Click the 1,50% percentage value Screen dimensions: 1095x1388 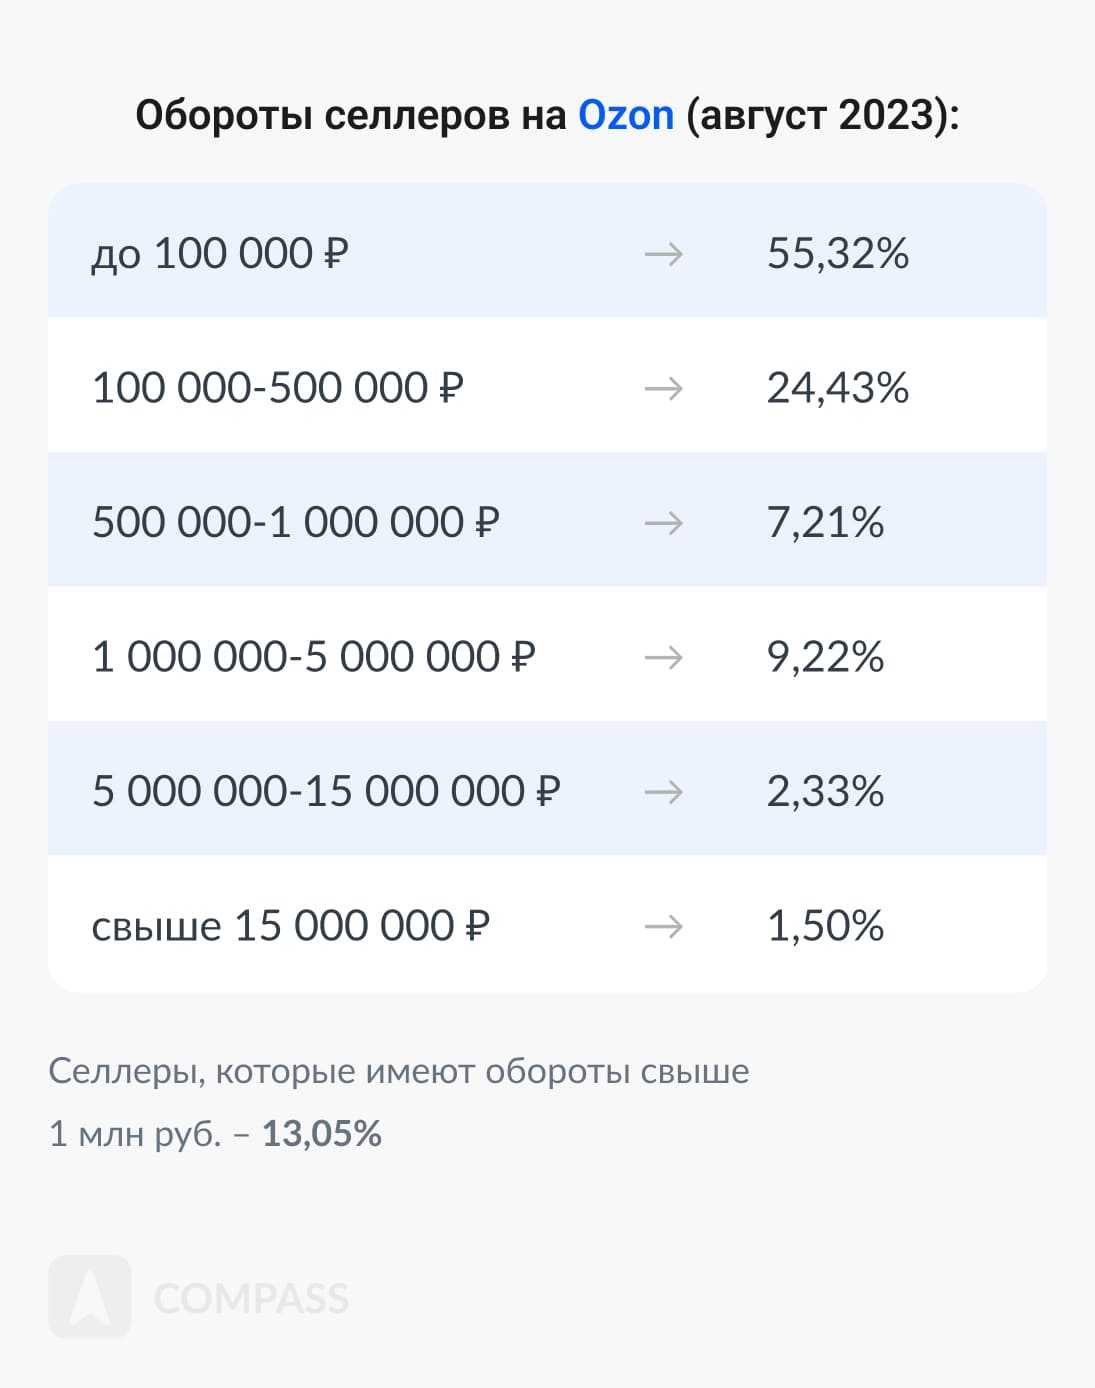pyautogui.click(x=825, y=926)
